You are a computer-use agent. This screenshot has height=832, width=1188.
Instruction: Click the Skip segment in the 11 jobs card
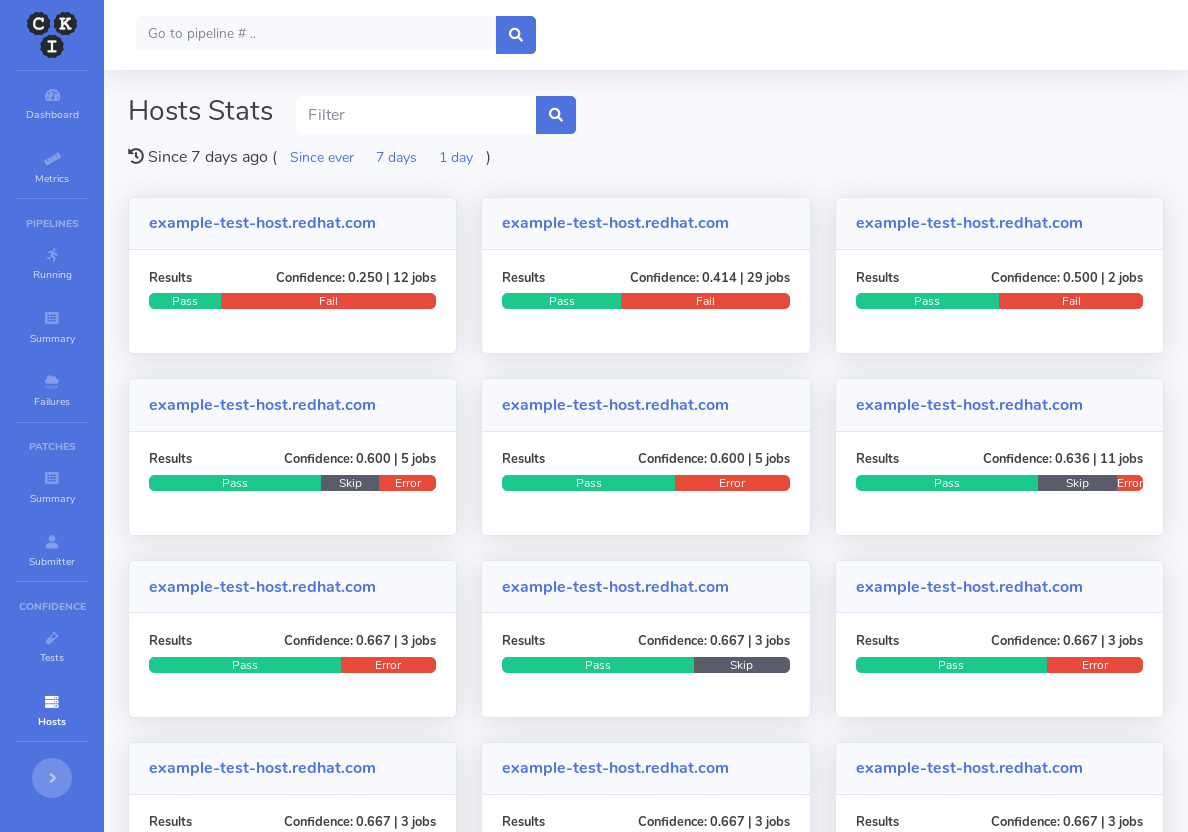(x=1077, y=483)
